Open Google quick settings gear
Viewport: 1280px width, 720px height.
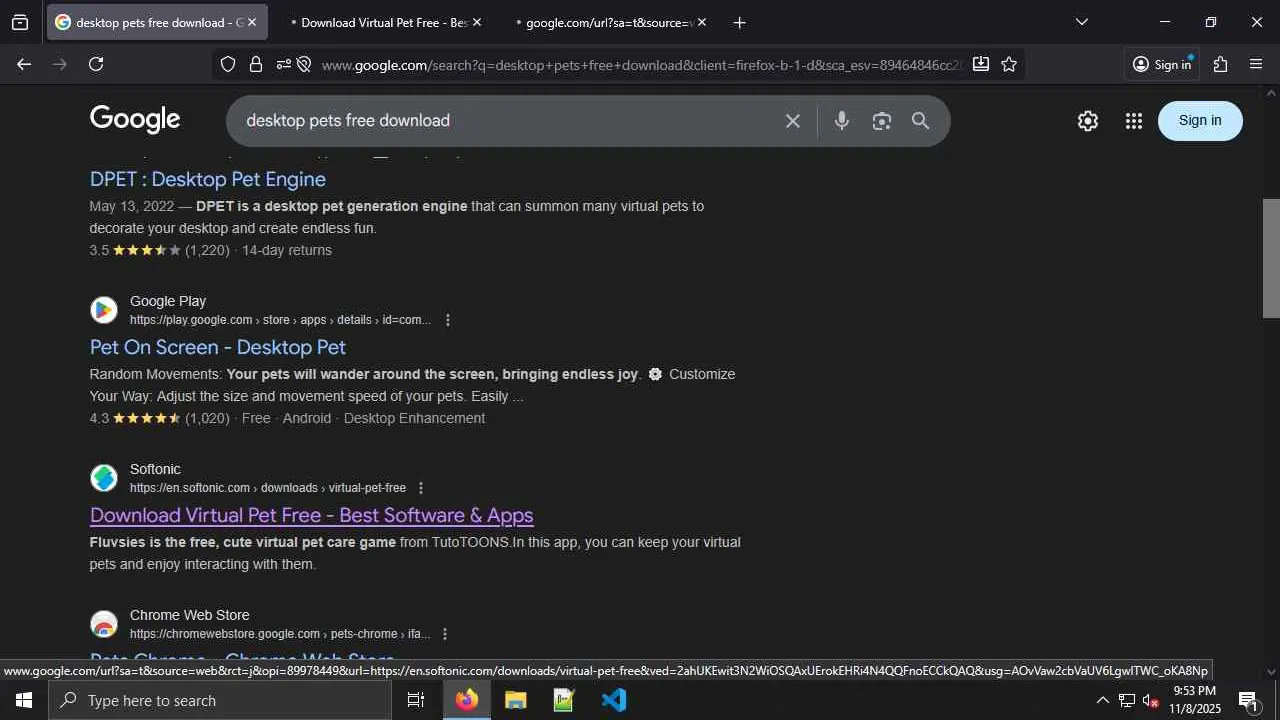[1088, 121]
